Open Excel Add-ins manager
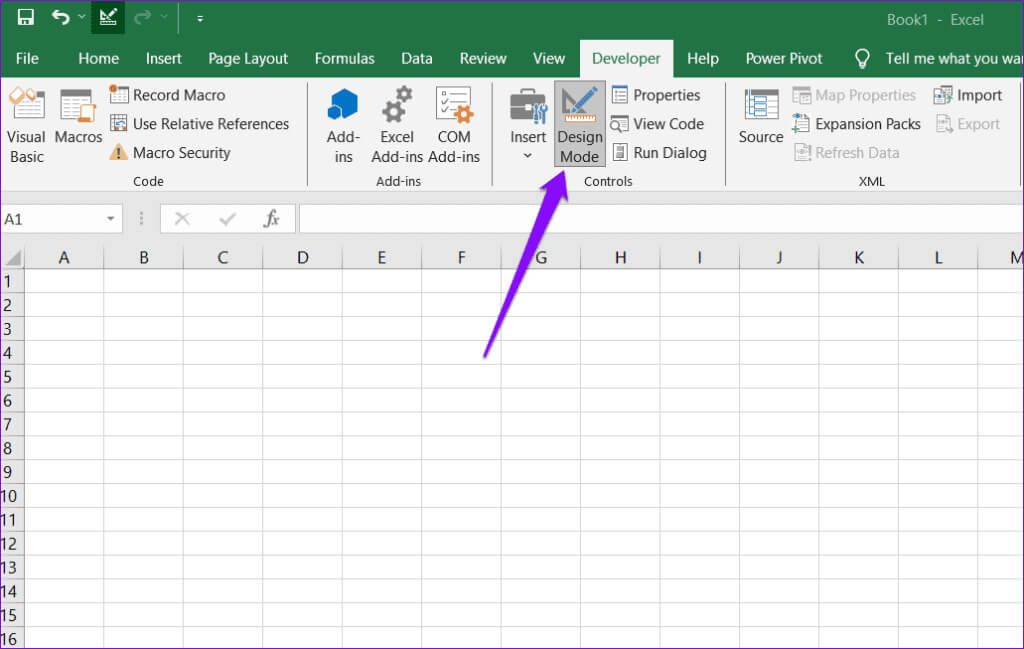Screen dimensions: 1024x649 (397, 125)
